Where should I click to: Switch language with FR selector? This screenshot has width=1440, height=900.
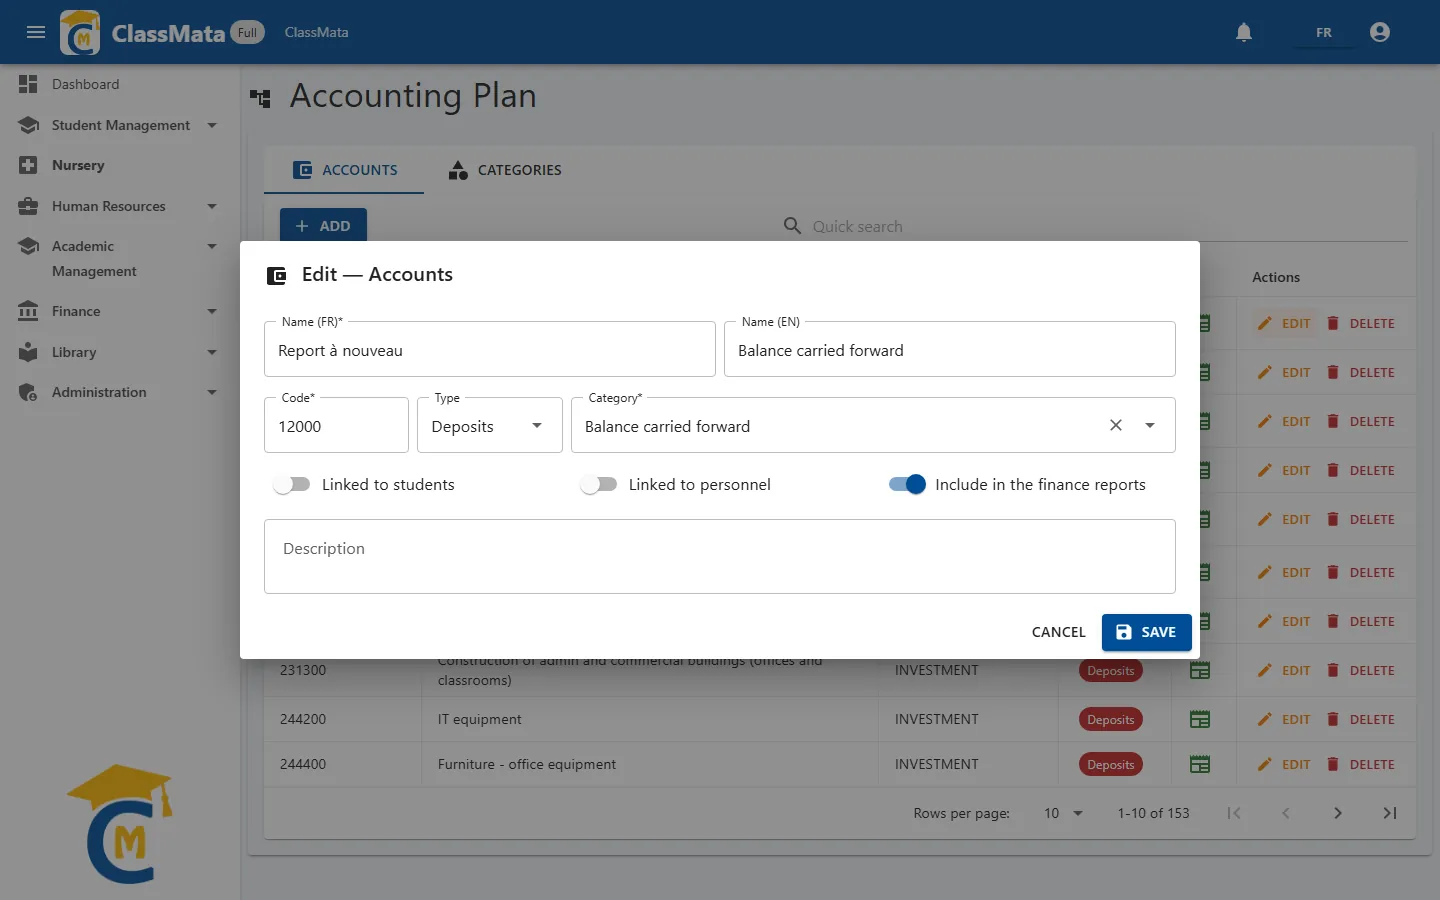1323,32
